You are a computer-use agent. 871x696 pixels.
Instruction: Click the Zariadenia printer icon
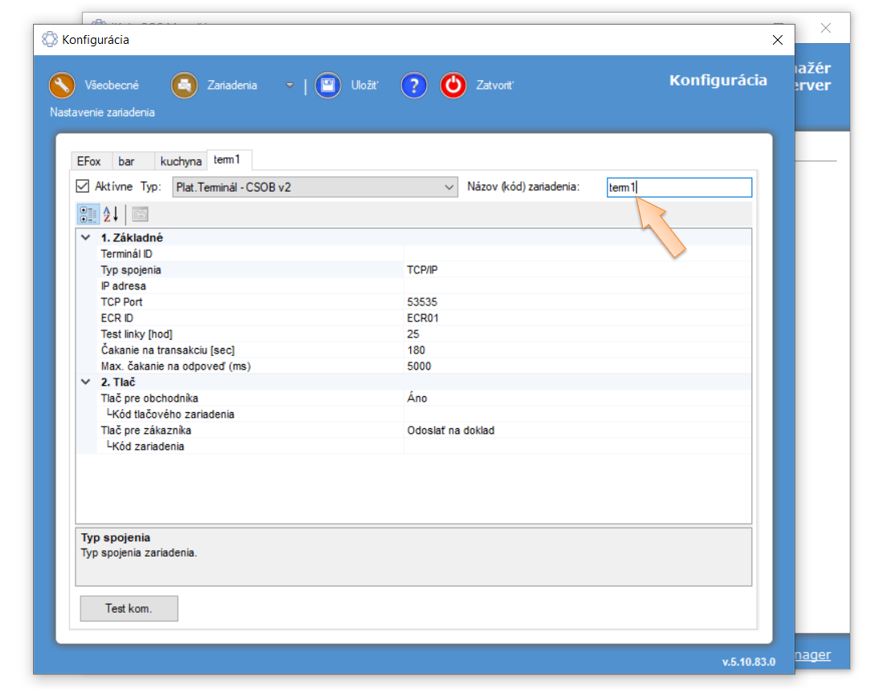tap(184, 86)
